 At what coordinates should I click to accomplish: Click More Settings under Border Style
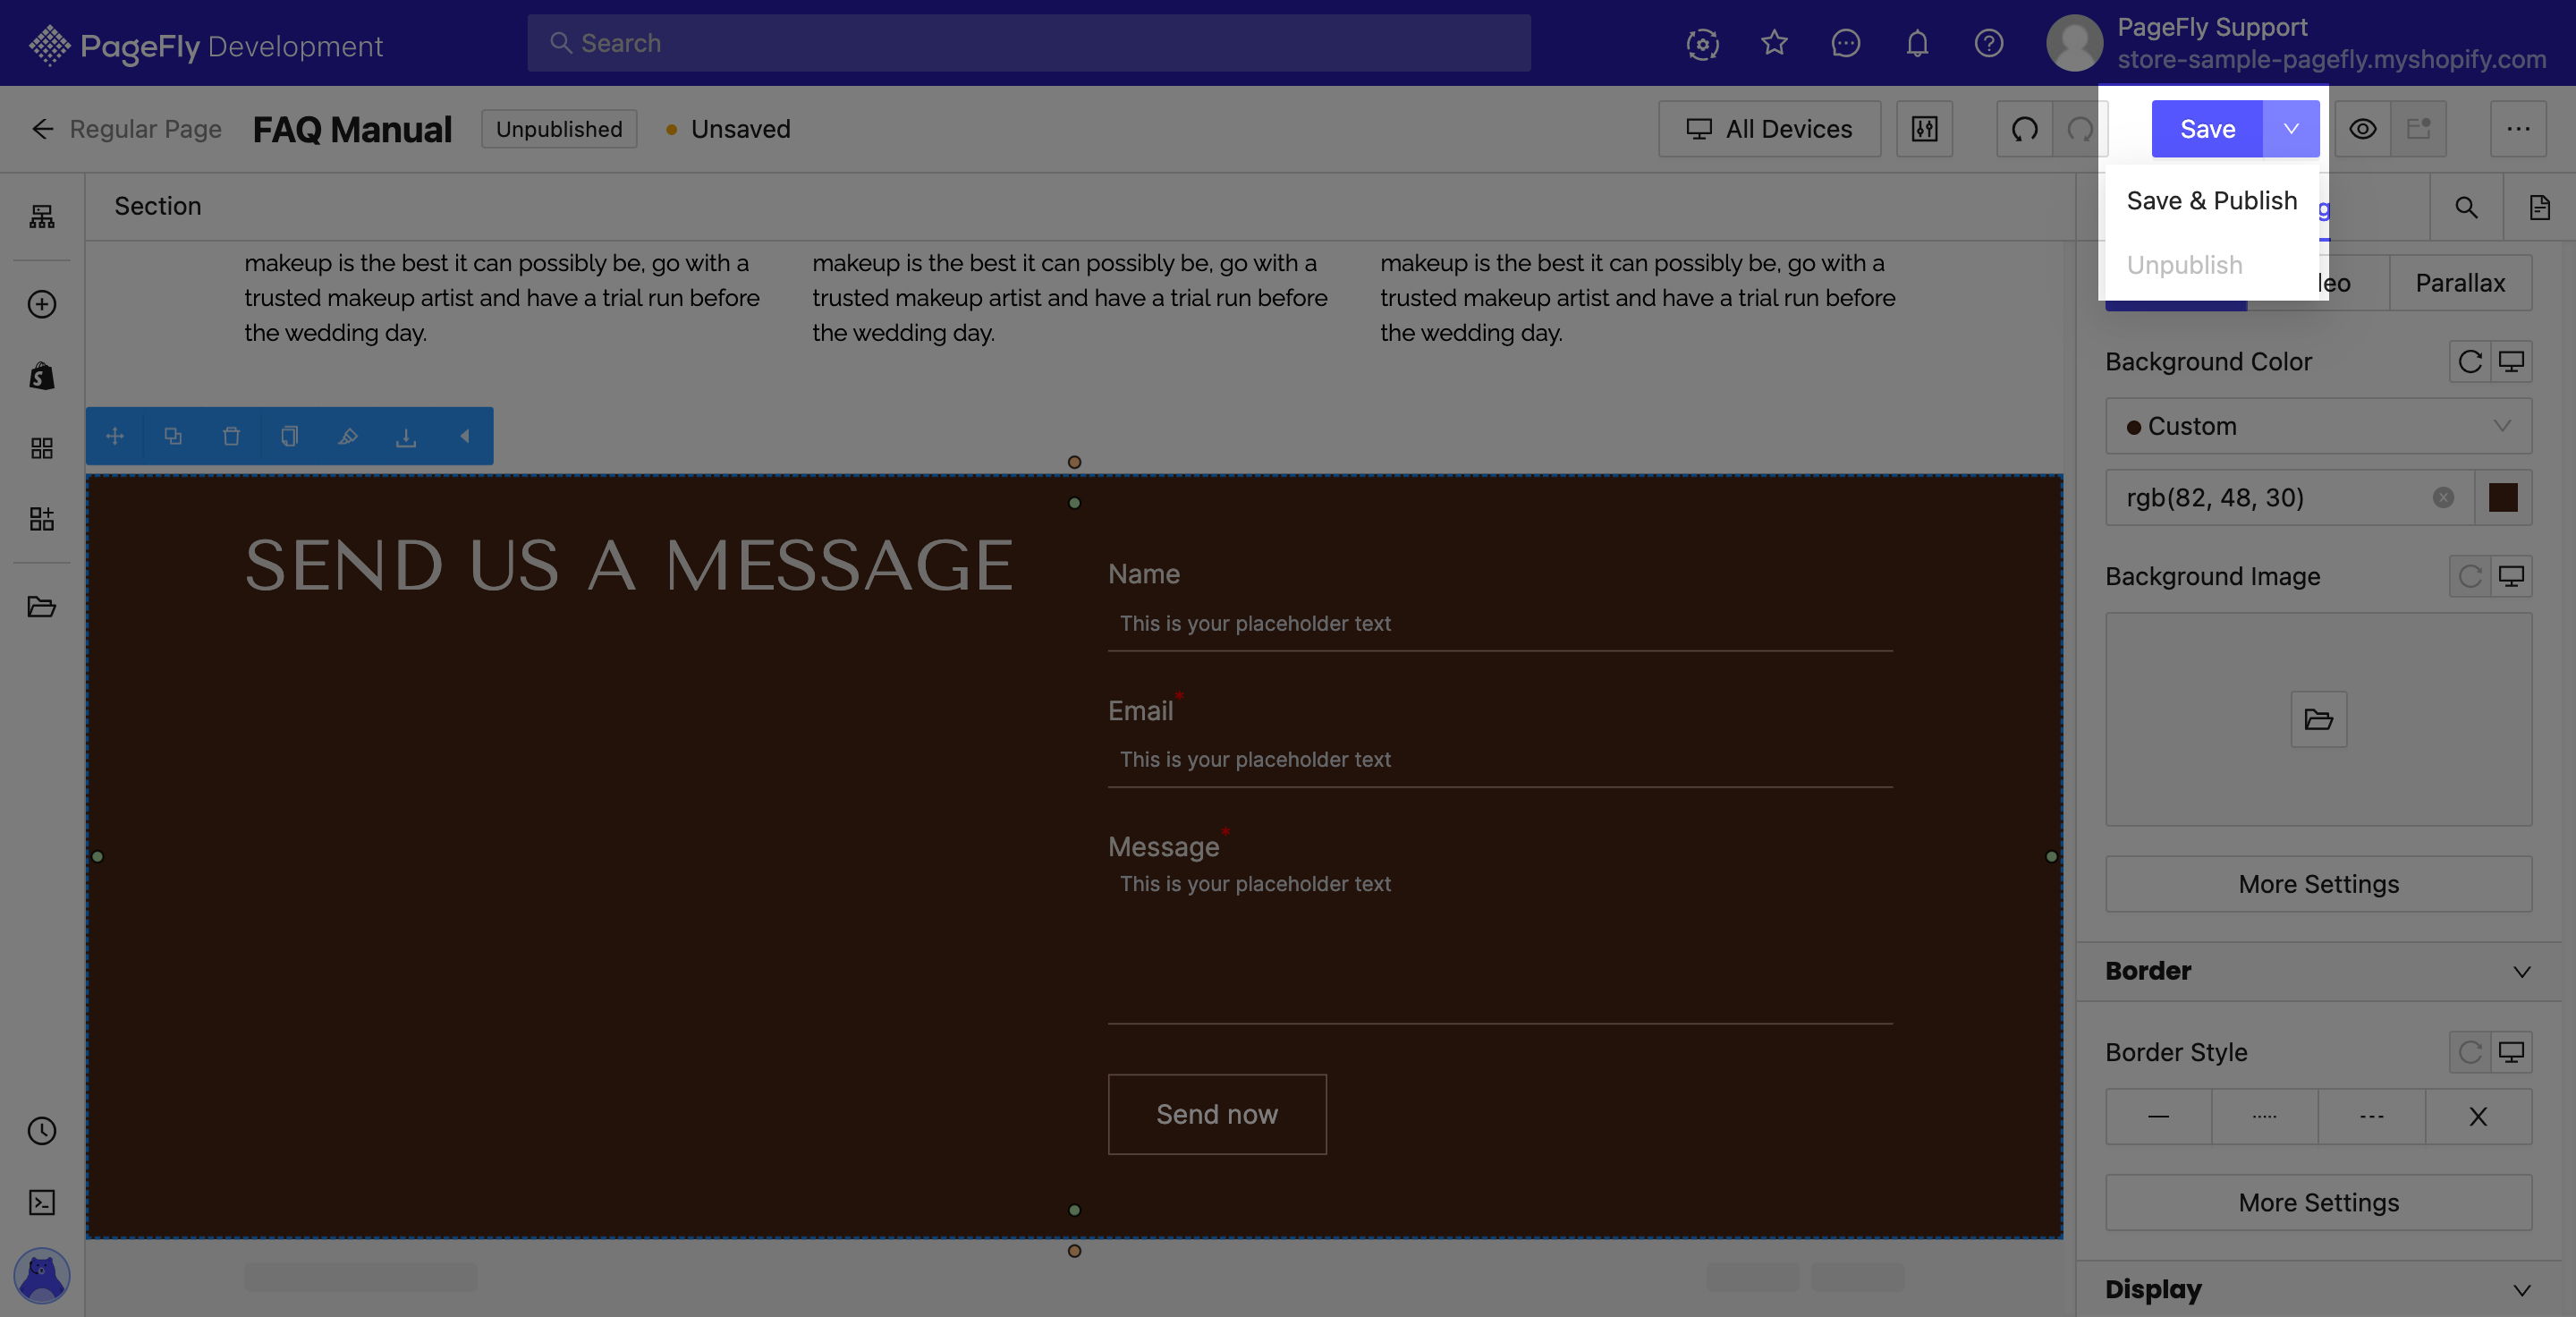pyautogui.click(x=2319, y=1202)
